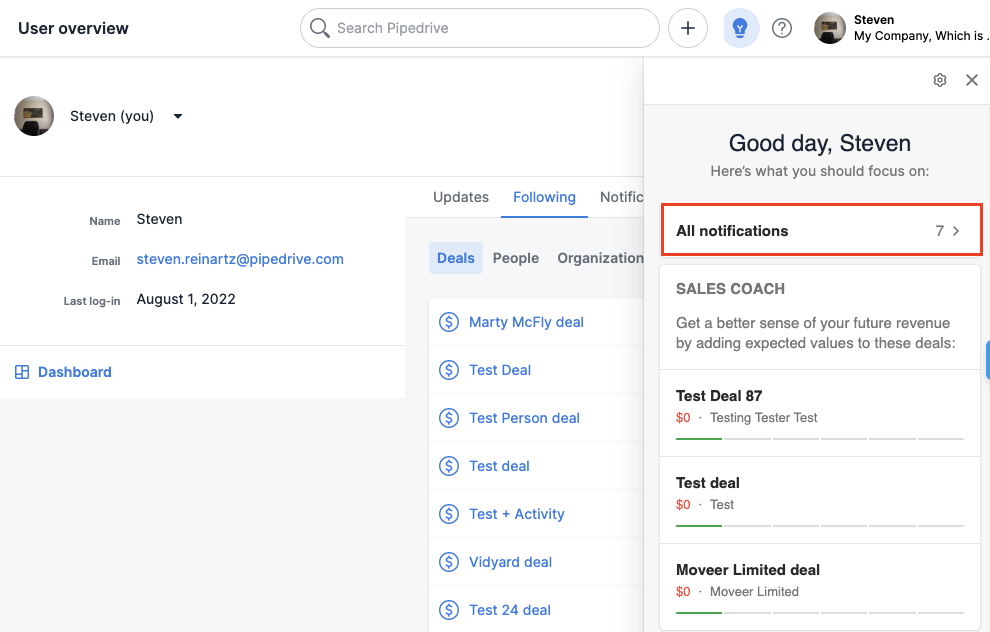Click dollar icon beside Marty McFly deal
990x632 pixels.
click(x=449, y=322)
